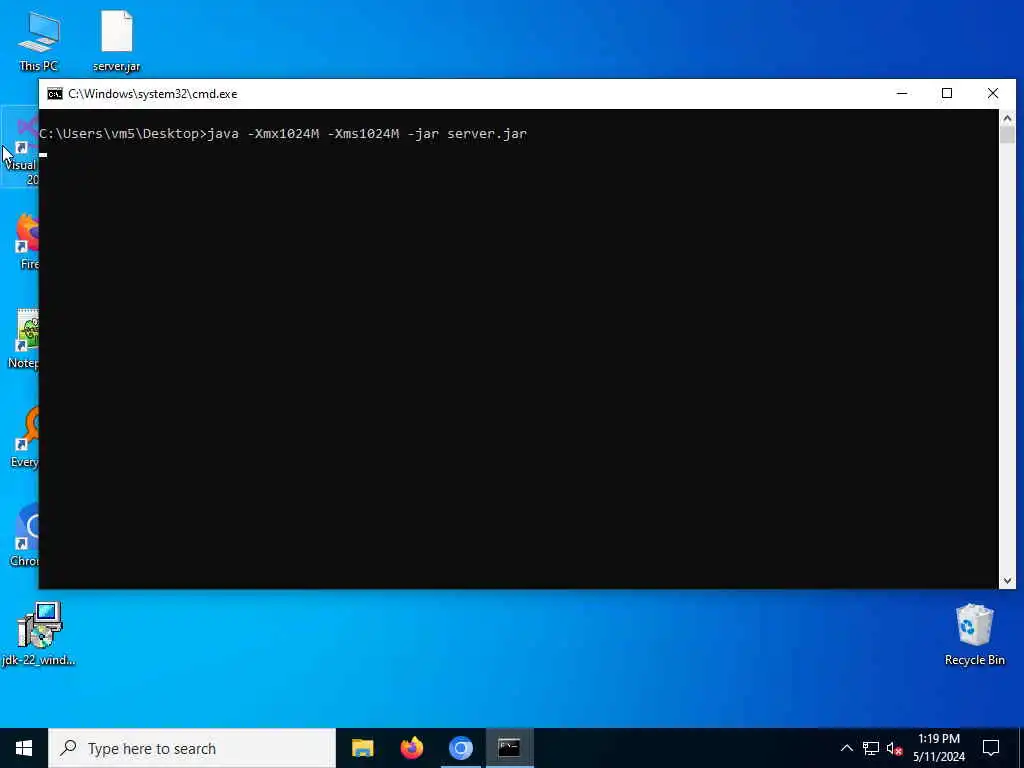
Task: Click the cmd scrollbar up arrow
Action: tap(1007, 118)
